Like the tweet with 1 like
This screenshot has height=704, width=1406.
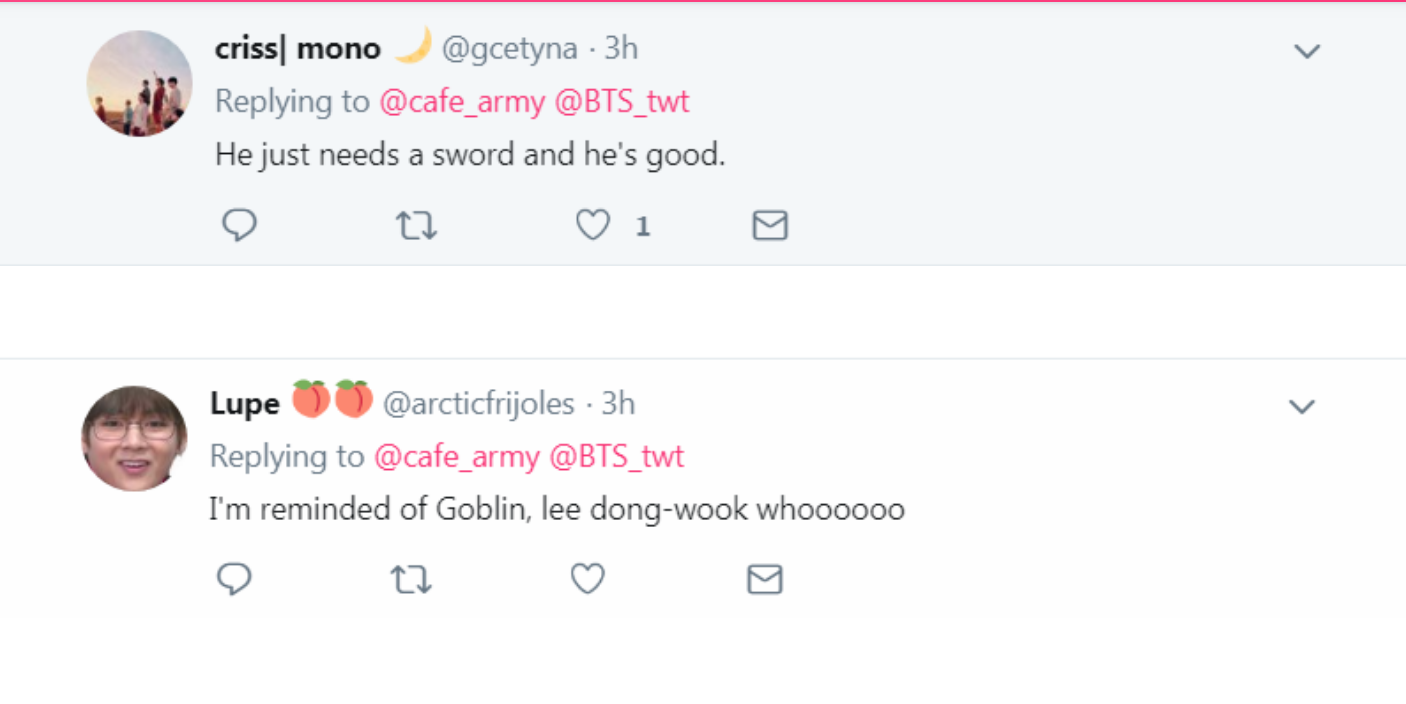(x=593, y=226)
